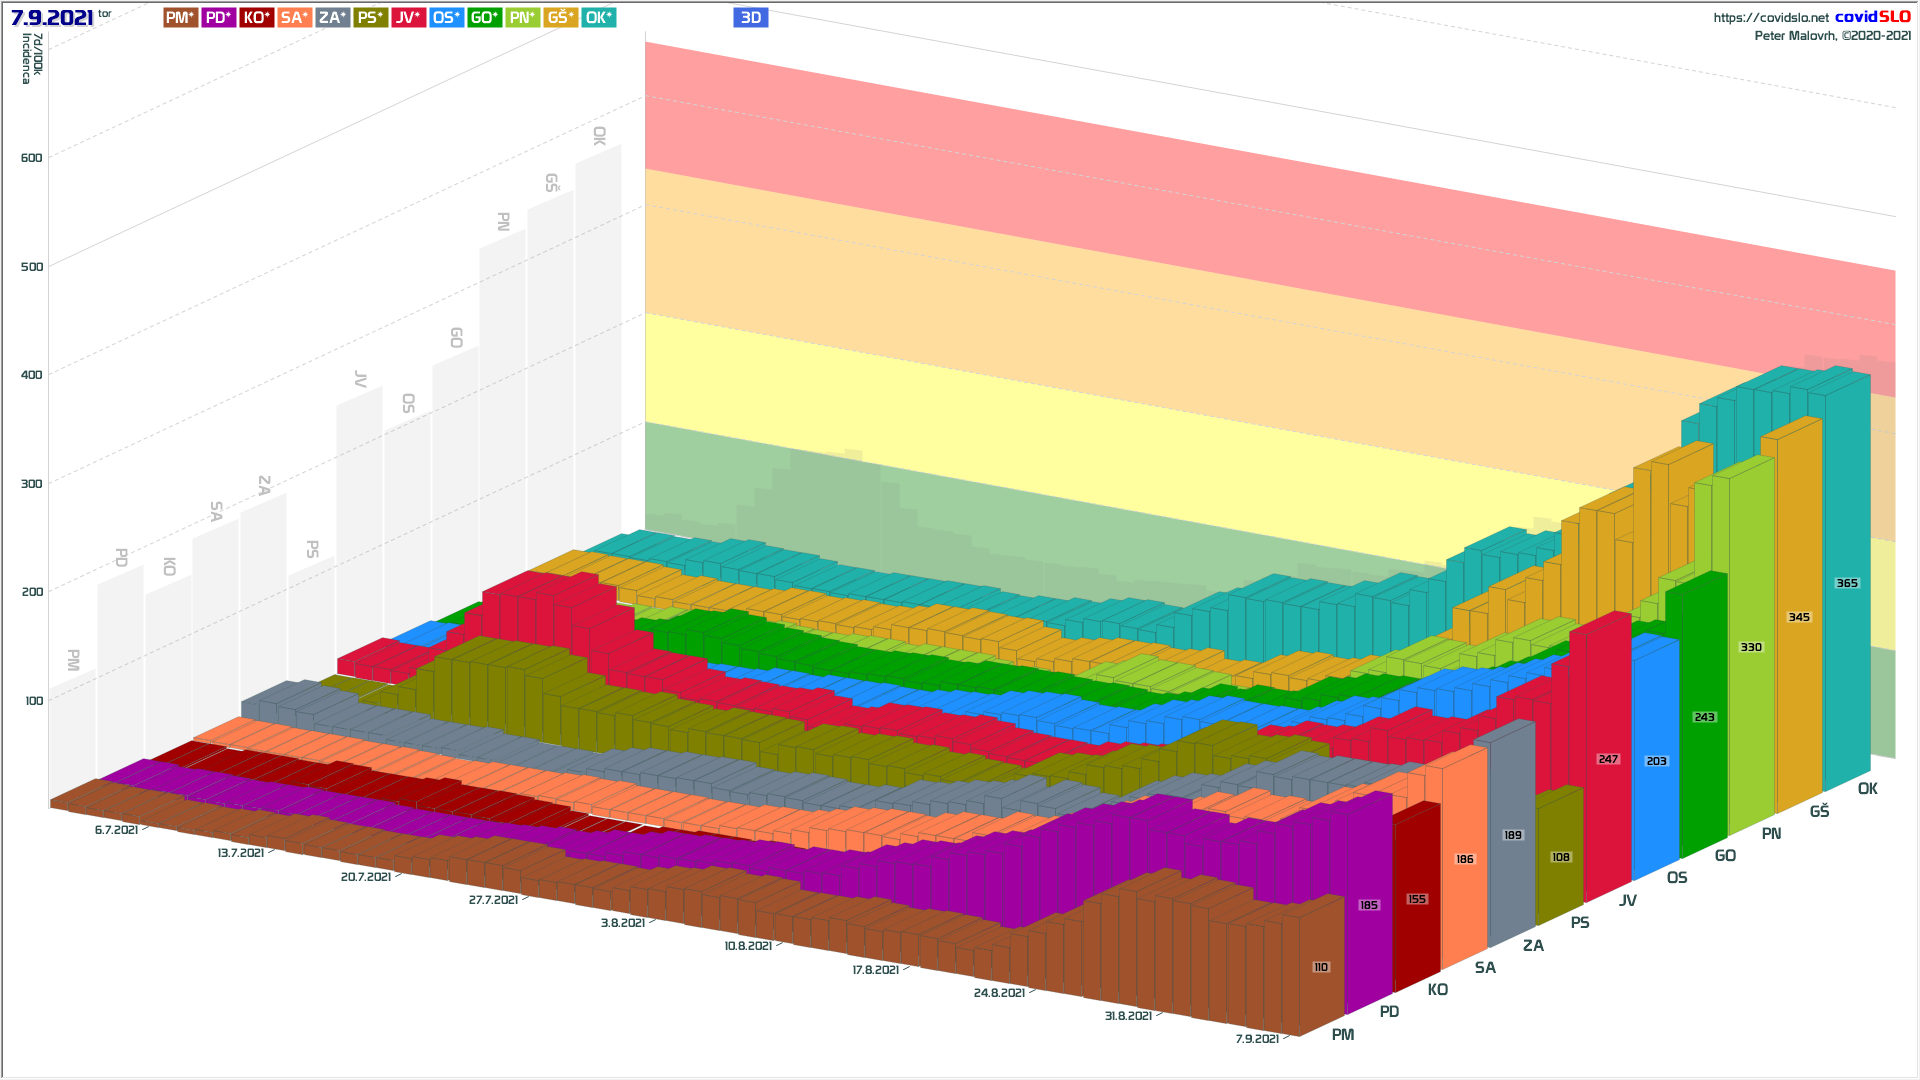Toggle the KO* dark red legend button

pos(256,18)
